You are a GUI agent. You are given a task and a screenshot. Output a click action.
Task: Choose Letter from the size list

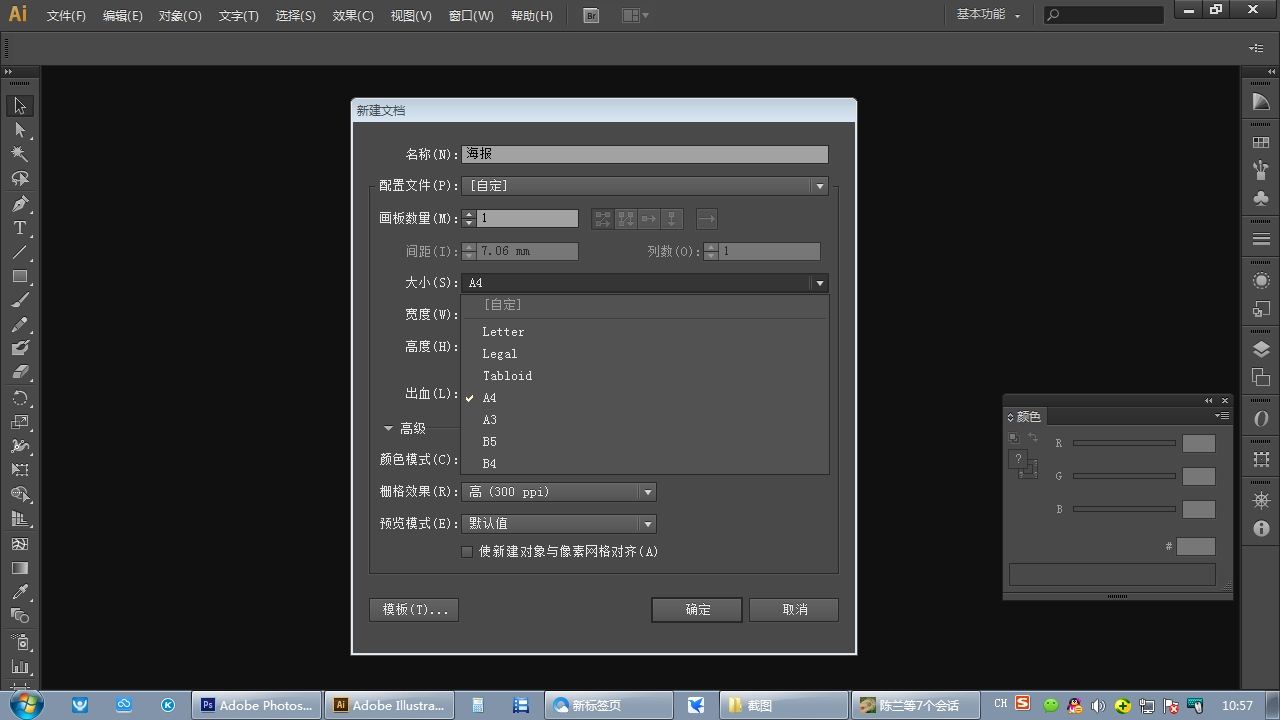[644, 332]
